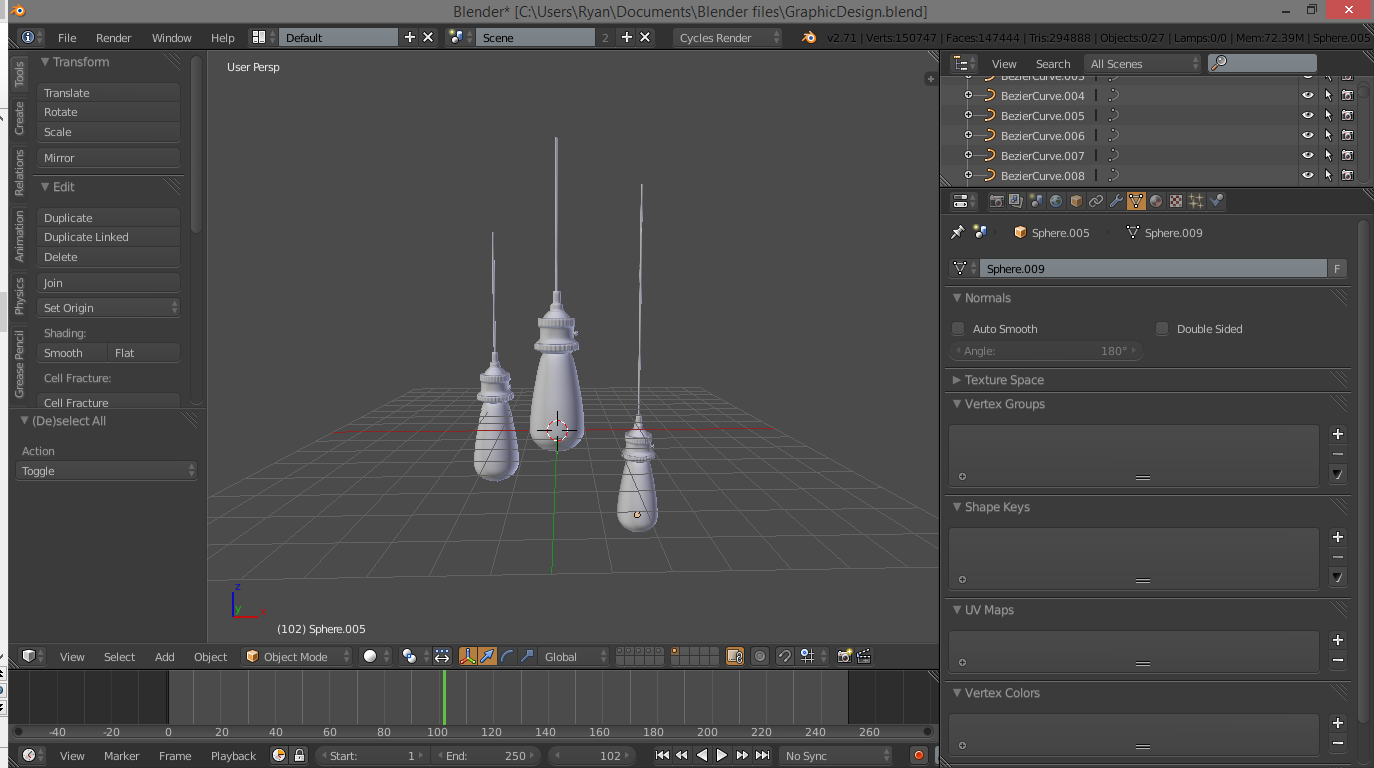Open the Render properties camera tab
The height and width of the screenshot is (768, 1374).
click(996, 201)
